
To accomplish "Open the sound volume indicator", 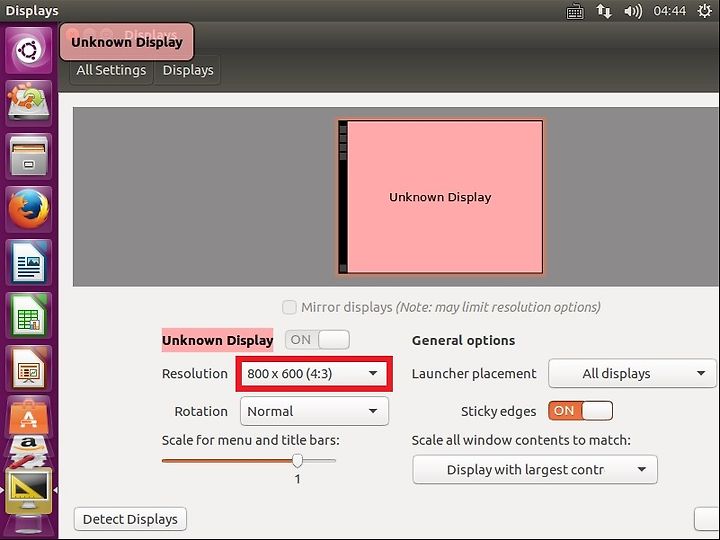I will pyautogui.click(x=633, y=11).
